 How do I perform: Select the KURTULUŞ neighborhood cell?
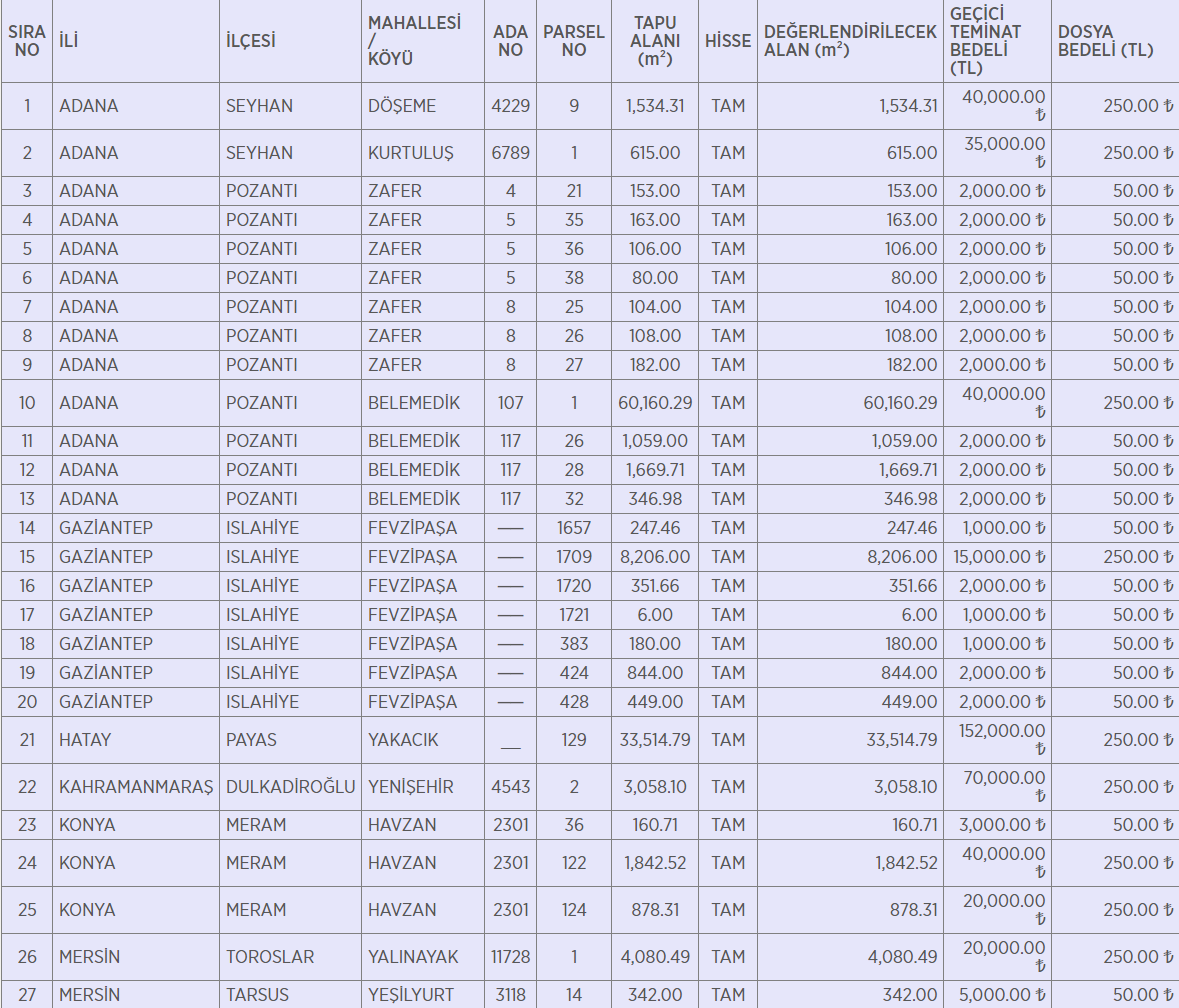[x=410, y=153]
